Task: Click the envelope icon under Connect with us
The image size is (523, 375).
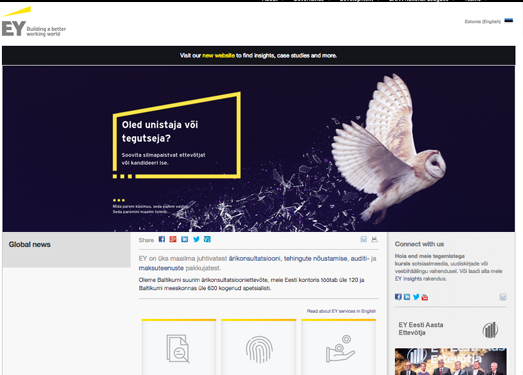Action: click(x=503, y=297)
